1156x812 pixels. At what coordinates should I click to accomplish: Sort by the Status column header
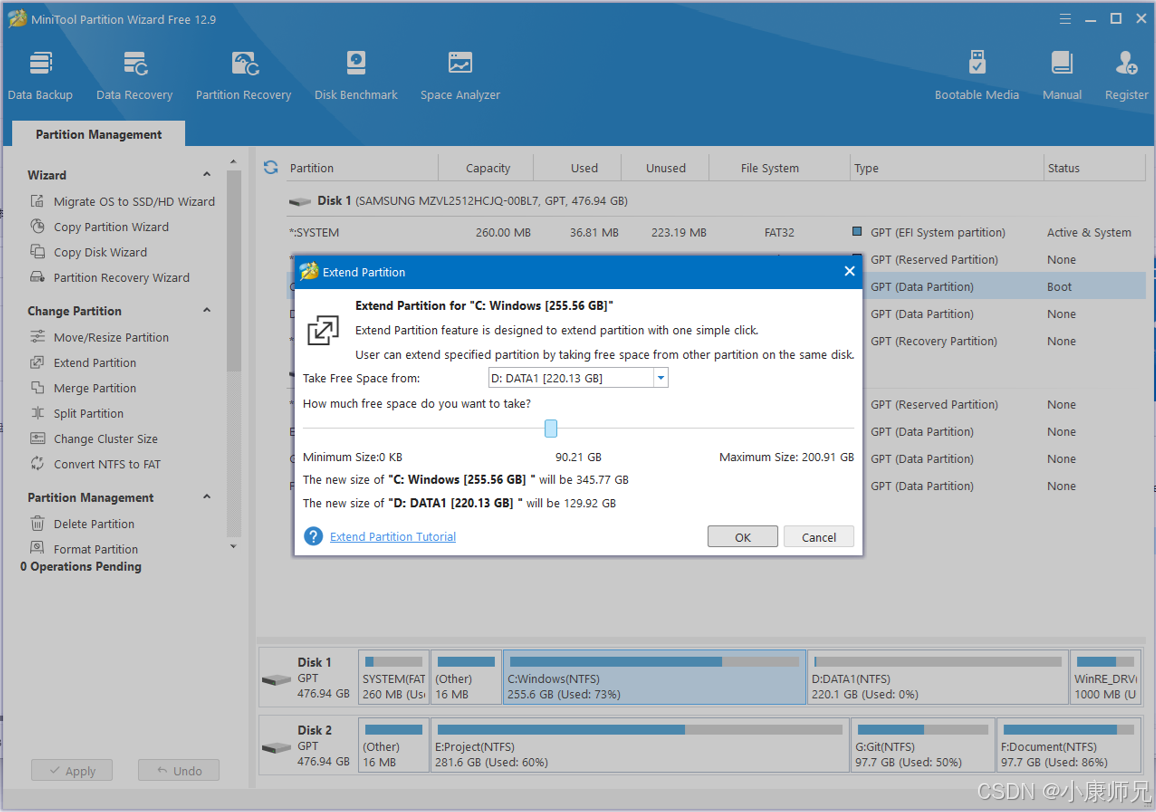[x=1094, y=168]
